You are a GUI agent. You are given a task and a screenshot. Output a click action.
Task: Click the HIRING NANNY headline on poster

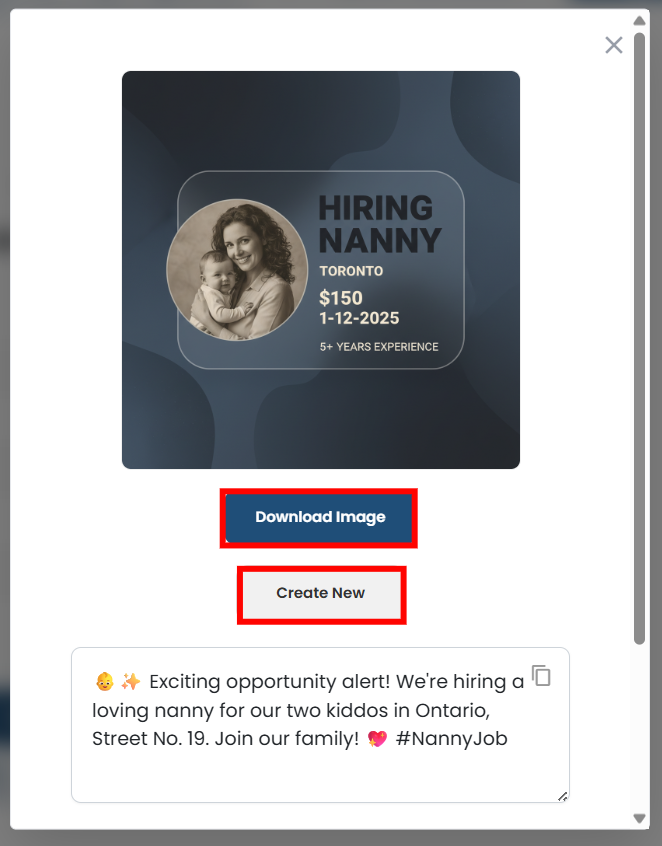point(380,224)
